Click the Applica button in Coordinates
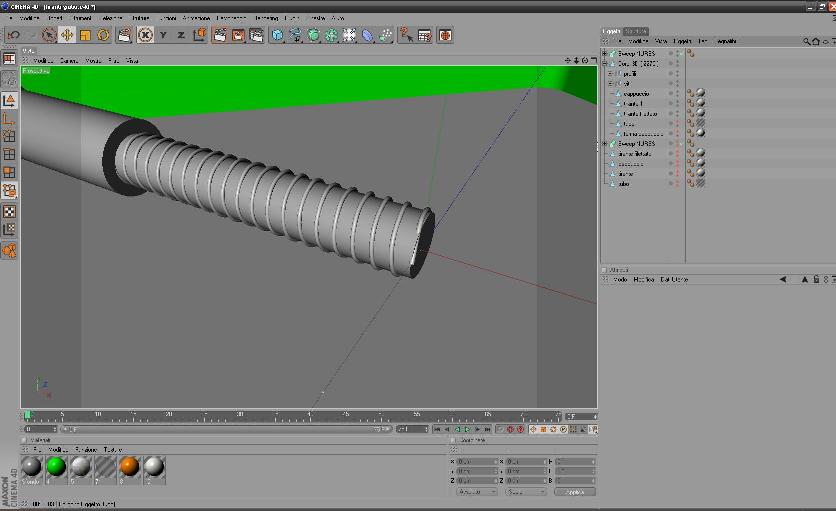Viewport: 836px width, 511px height. coord(575,492)
